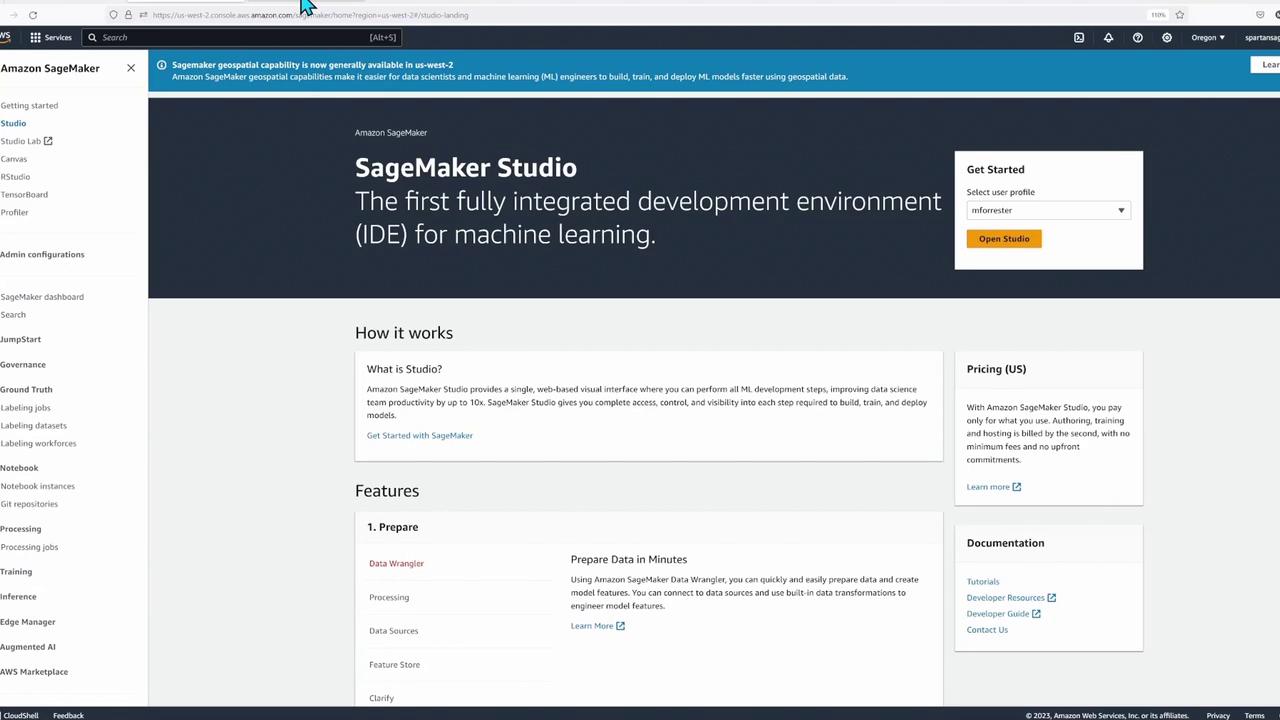The width and height of the screenshot is (1280, 720).
Task: Reload the page using the browser refresh icon
Action: click(x=33, y=15)
